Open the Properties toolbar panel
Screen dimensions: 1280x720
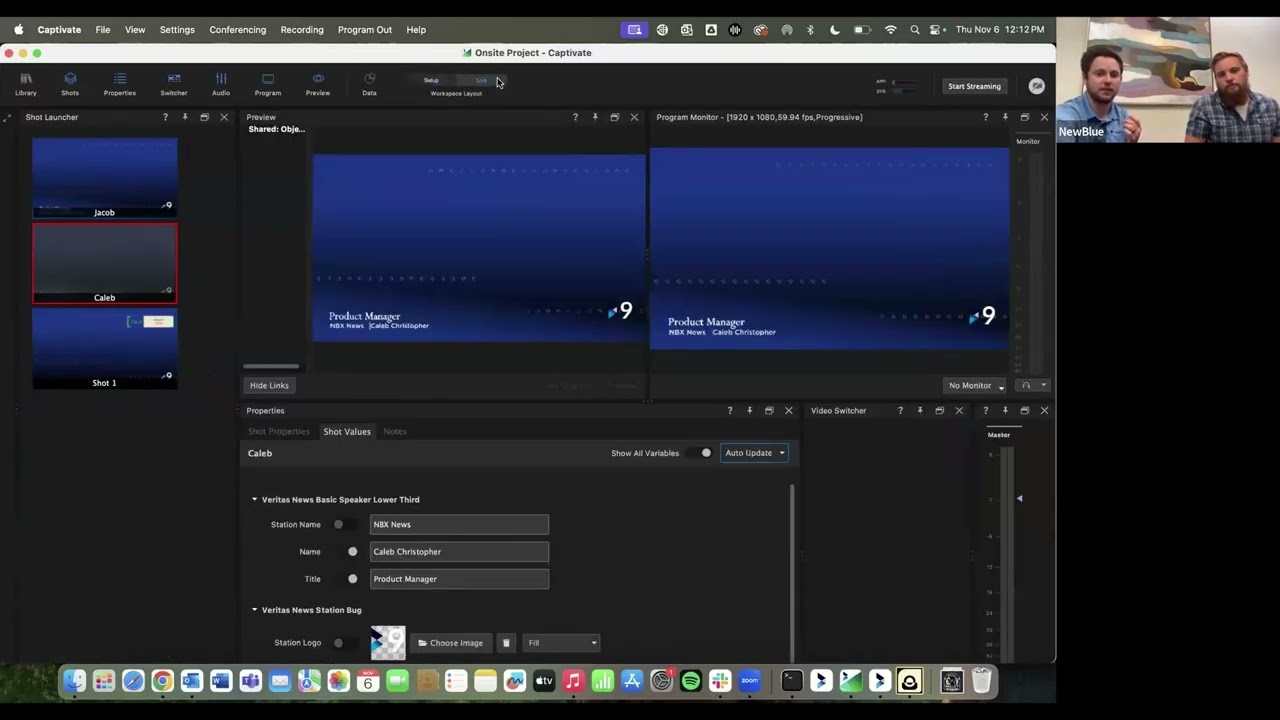click(120, 84)
